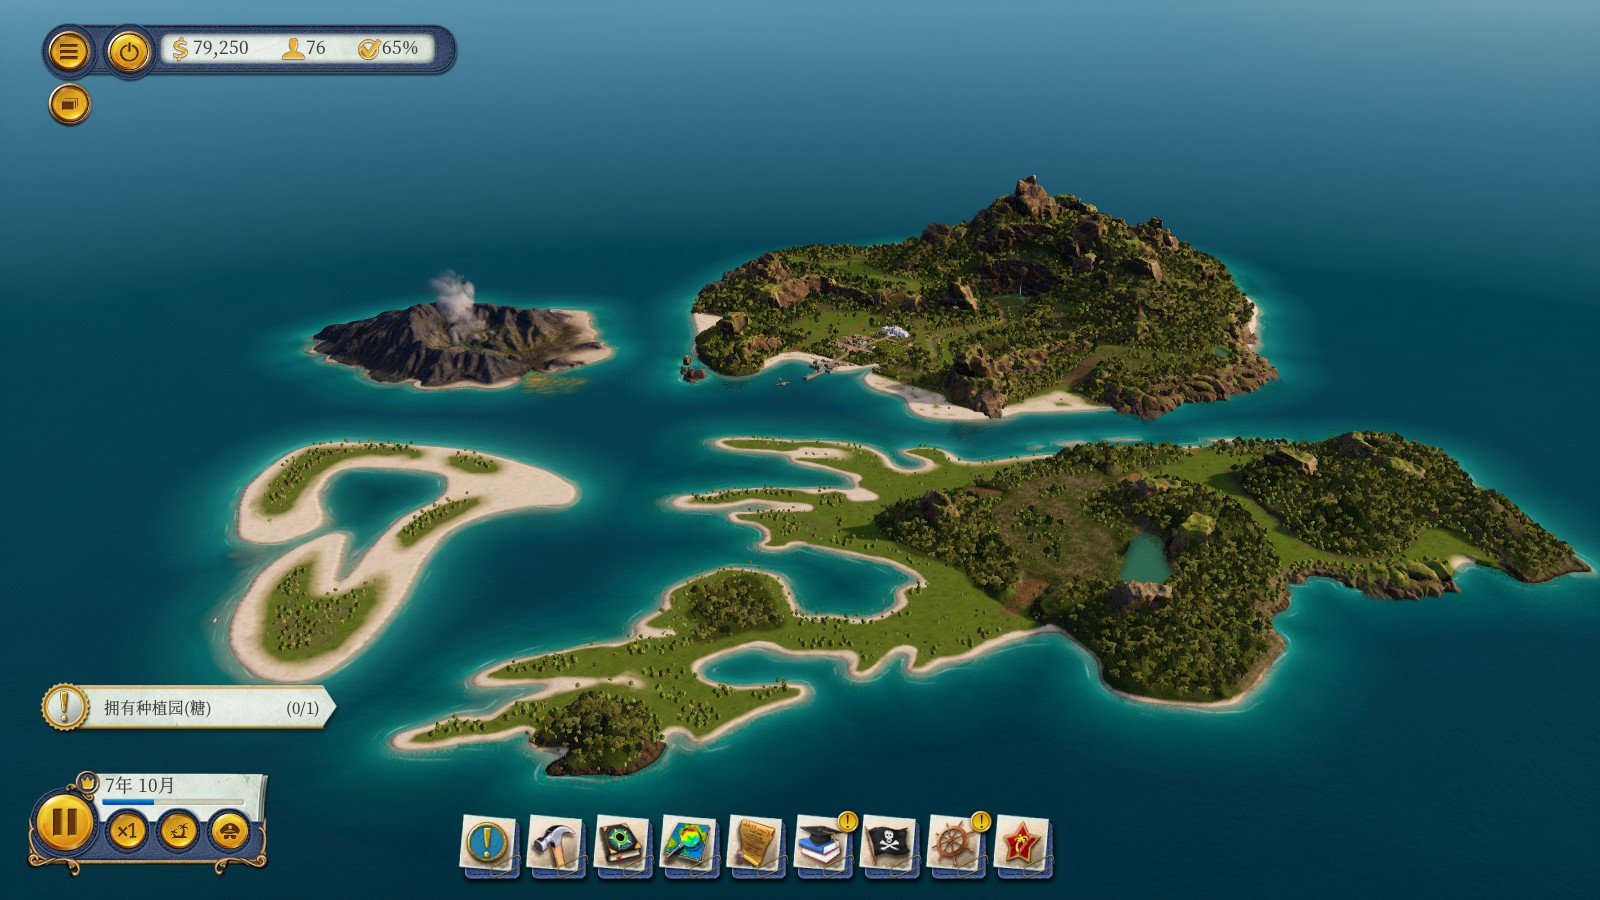This screenshot has width=1600, height=900.
Task: Open the red star palm icon
Action: pos(1022,845)
